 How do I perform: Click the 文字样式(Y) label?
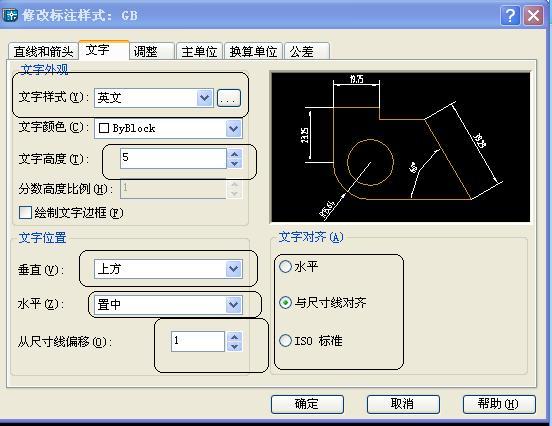coord(53,97)
